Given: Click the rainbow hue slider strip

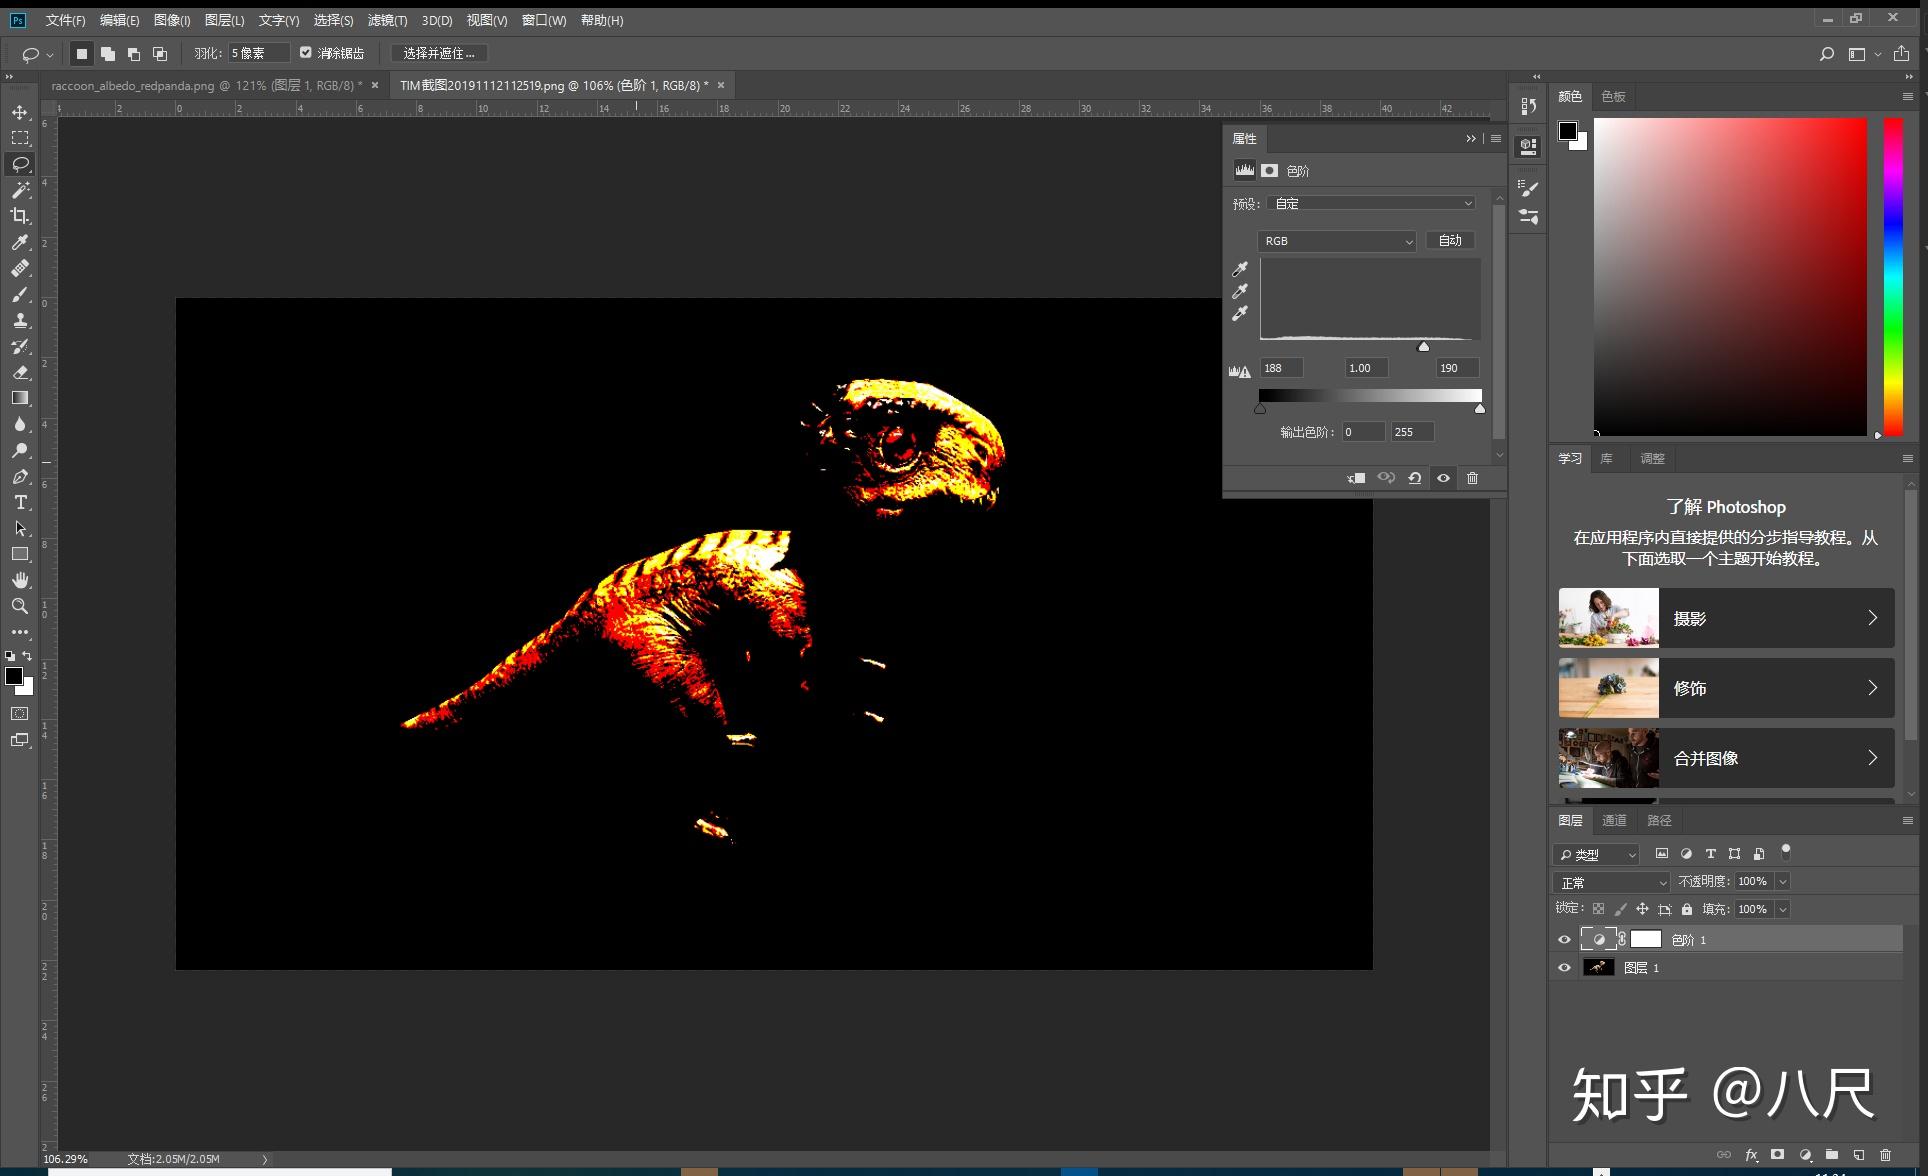Looking at the screenshot, I should [1893, 277].
